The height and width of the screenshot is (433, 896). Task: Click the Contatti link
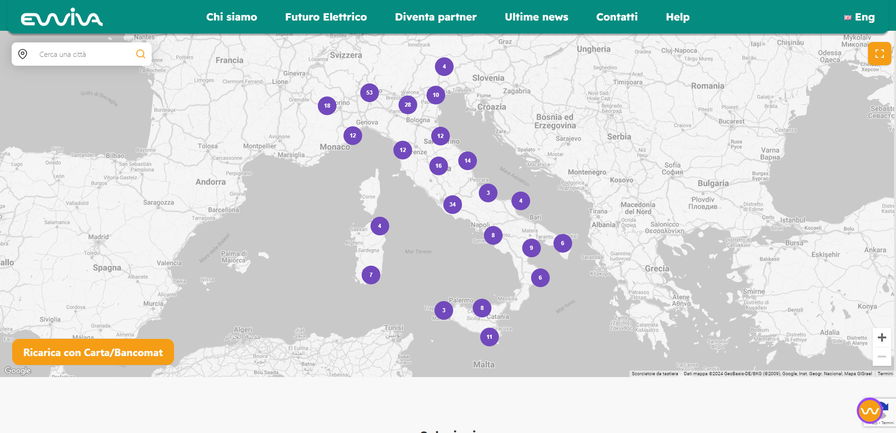tap(616, 17)
